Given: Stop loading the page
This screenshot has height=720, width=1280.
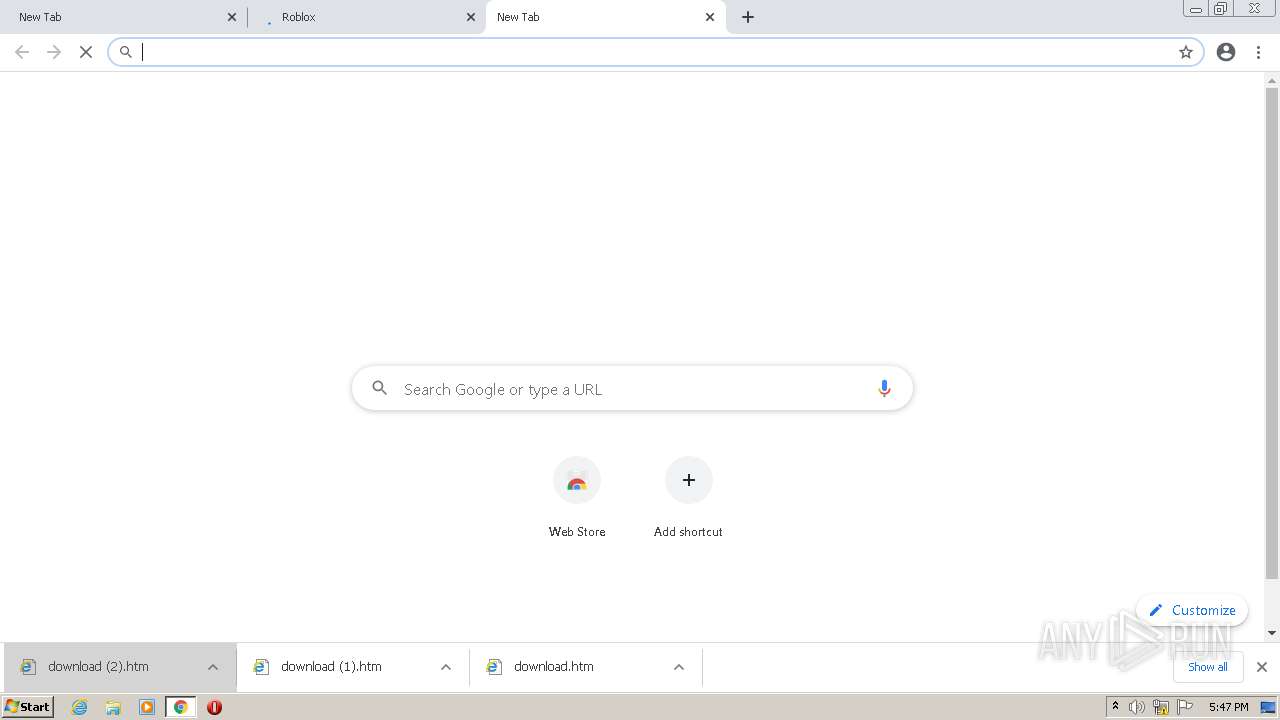Looking at the screenshot, I should 86,52.
